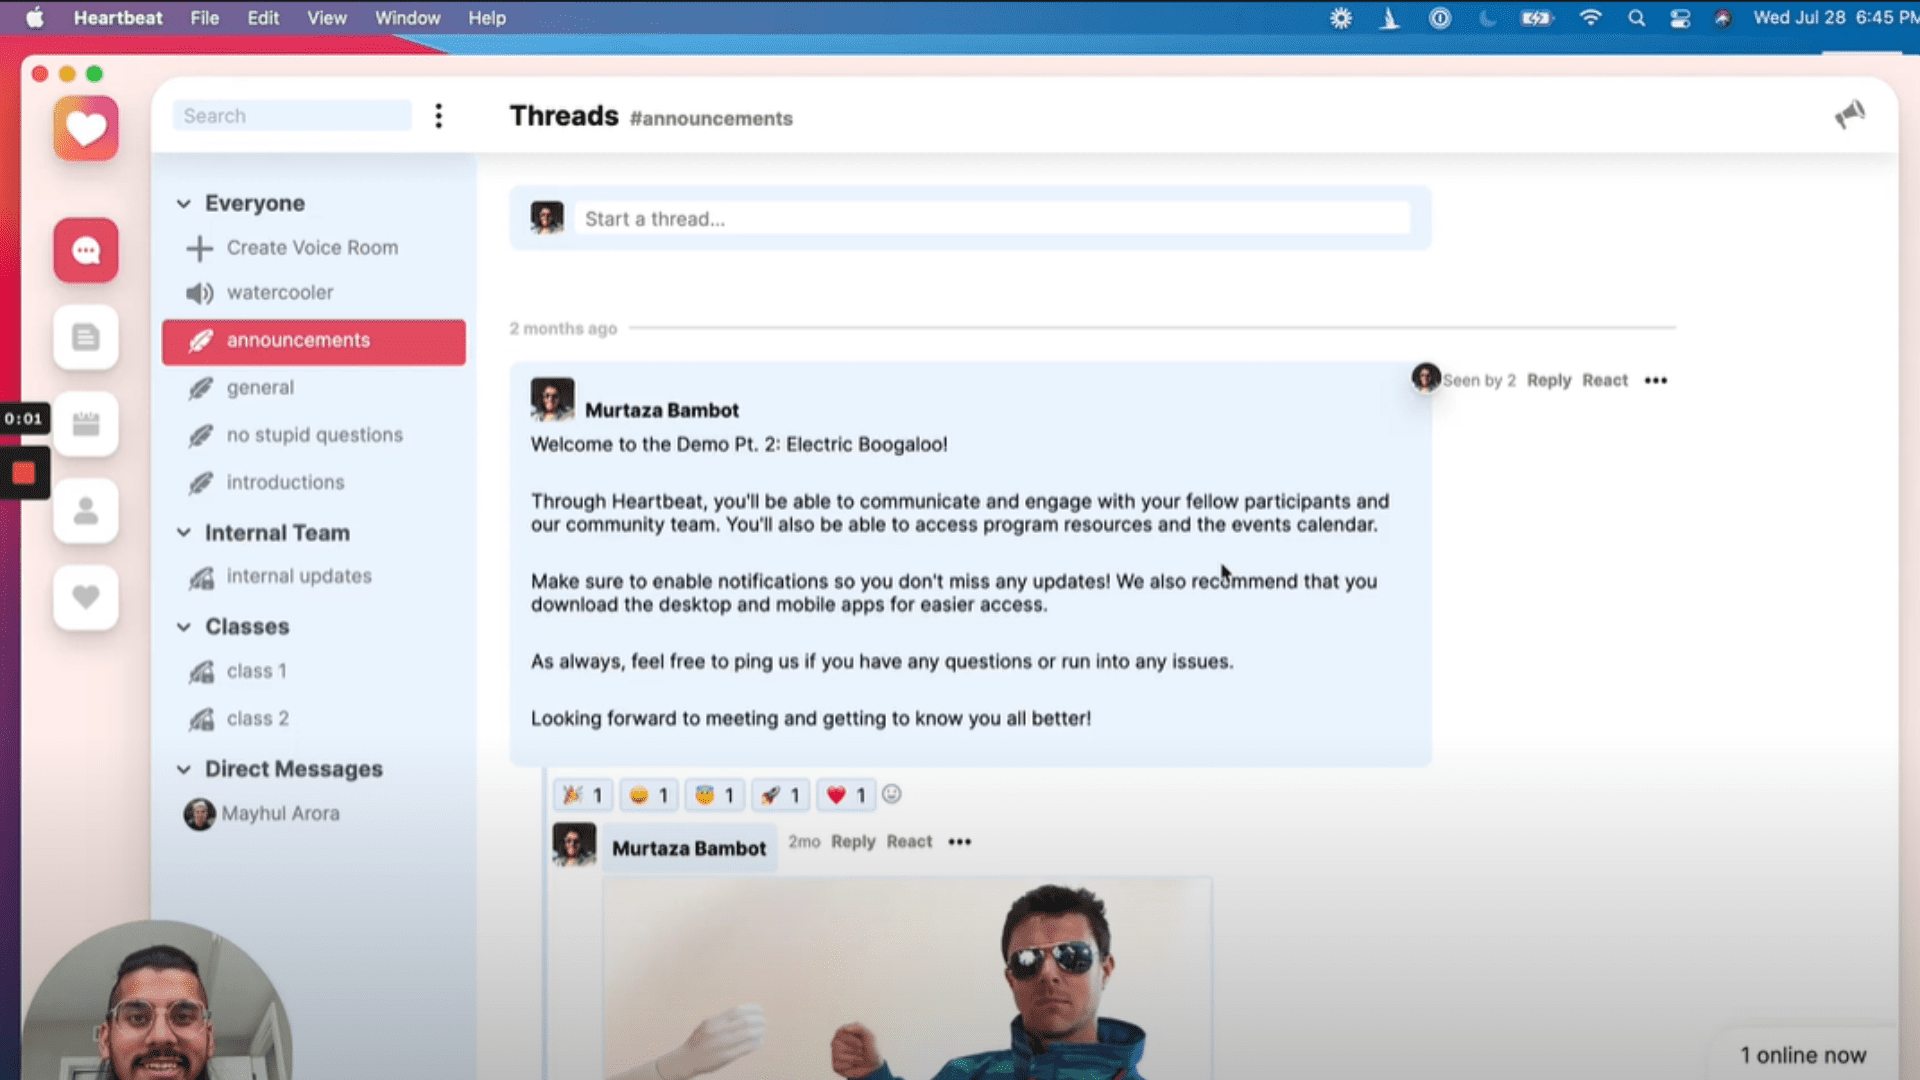
Task: Expand the Internal Team channel group
Action: click(186, 533)
